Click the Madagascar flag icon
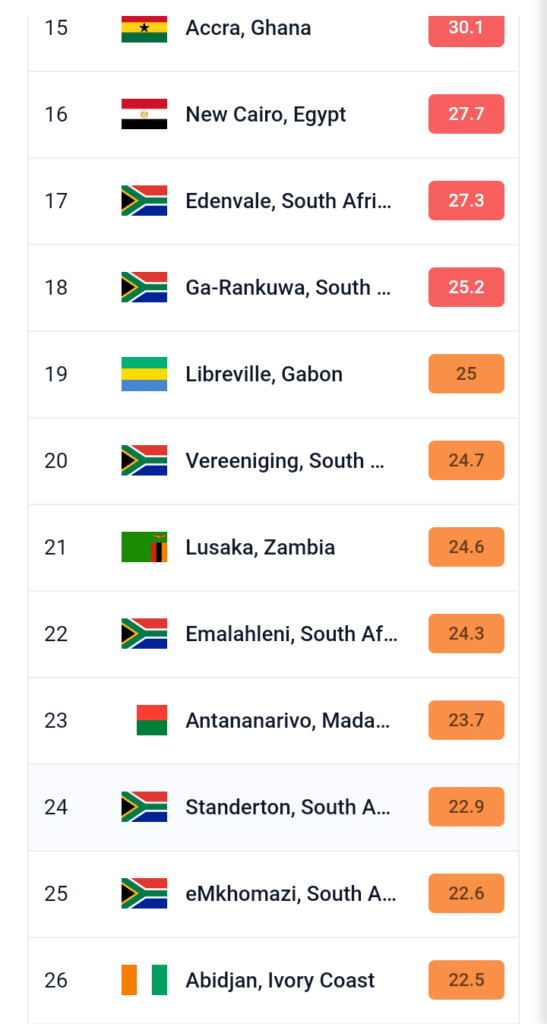 151,720
